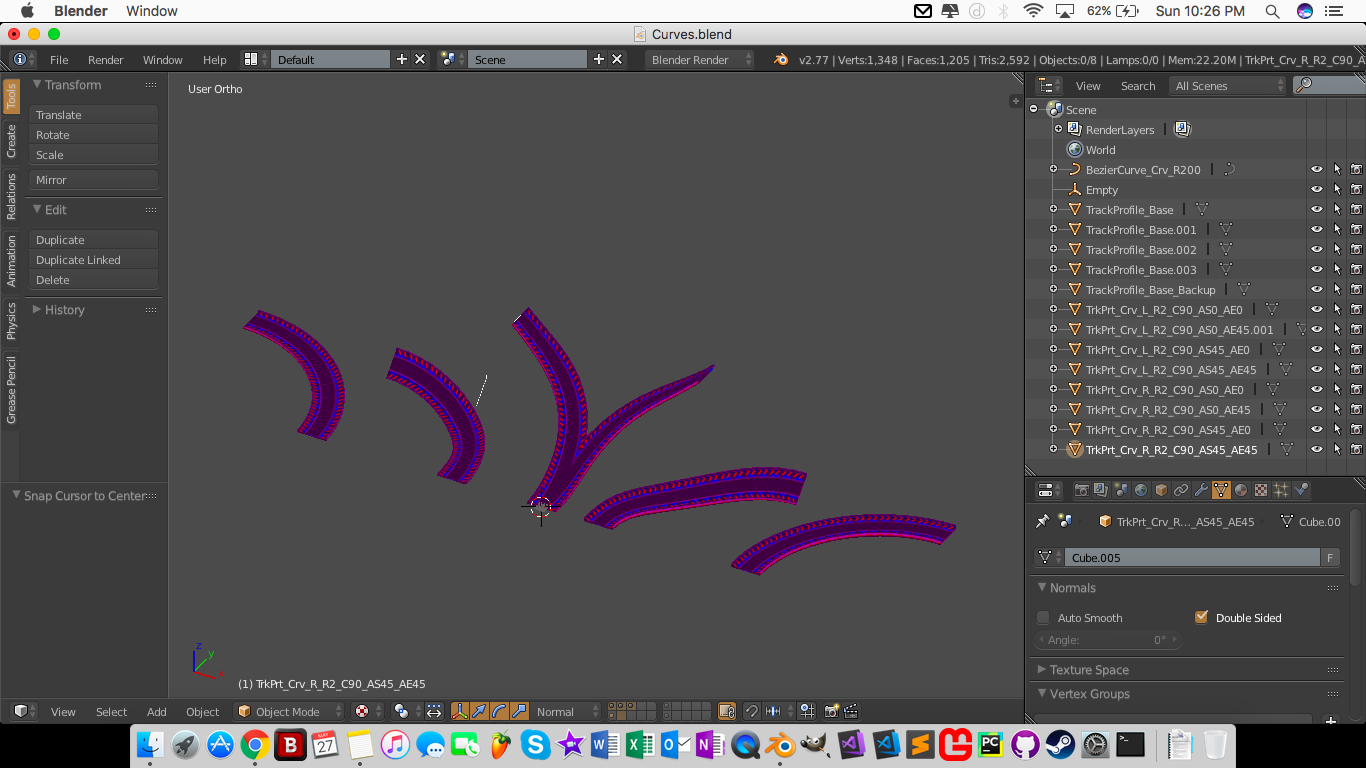Pin the properties context with pushpin
This screenshot has width=1366, height=768.
(x=1042, y=521)
